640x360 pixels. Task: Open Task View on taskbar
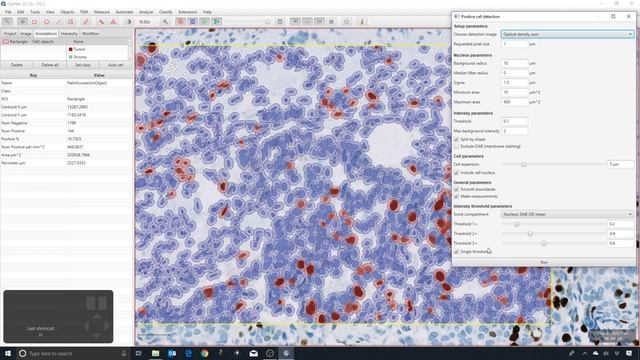tap(139, 353)
